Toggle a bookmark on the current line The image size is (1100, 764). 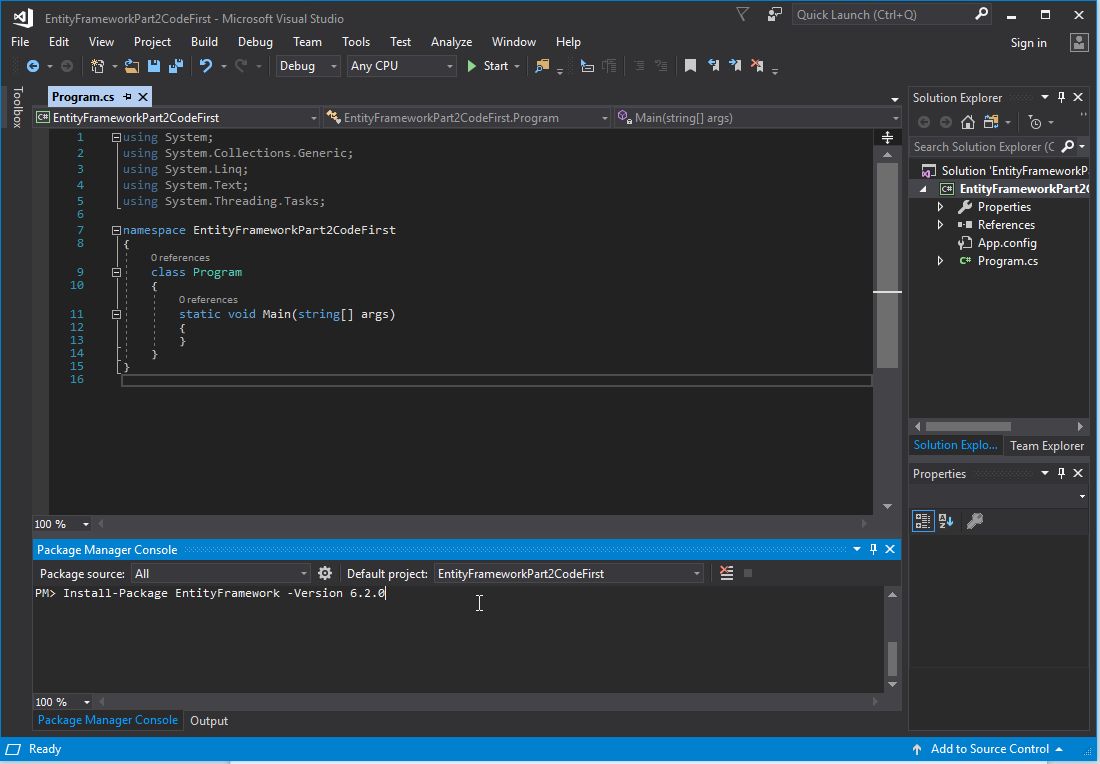(690, 65)
